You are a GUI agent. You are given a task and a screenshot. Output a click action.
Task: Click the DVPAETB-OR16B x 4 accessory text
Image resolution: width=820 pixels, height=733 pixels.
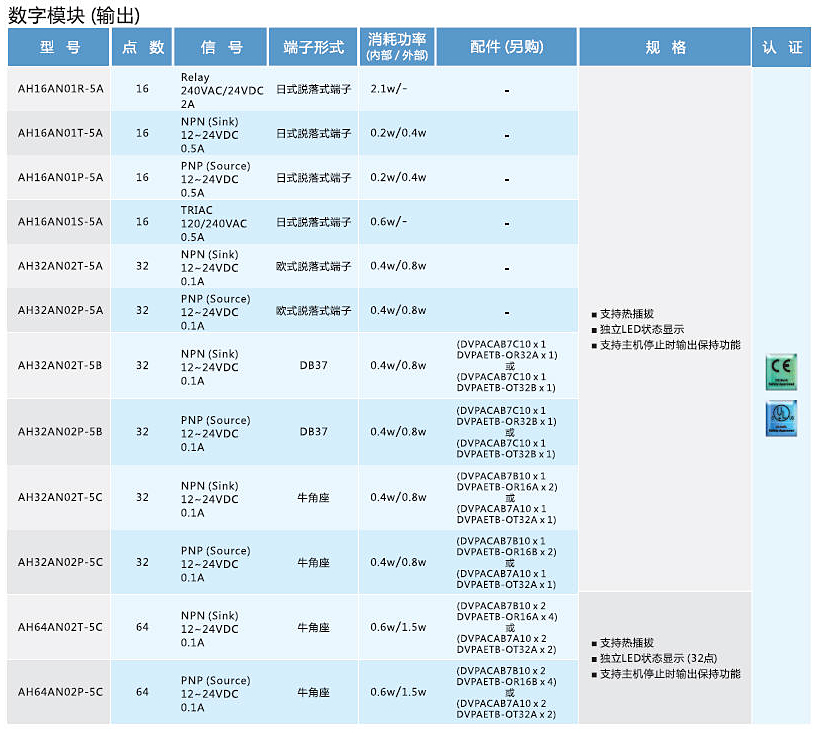[x=506, y=681]
